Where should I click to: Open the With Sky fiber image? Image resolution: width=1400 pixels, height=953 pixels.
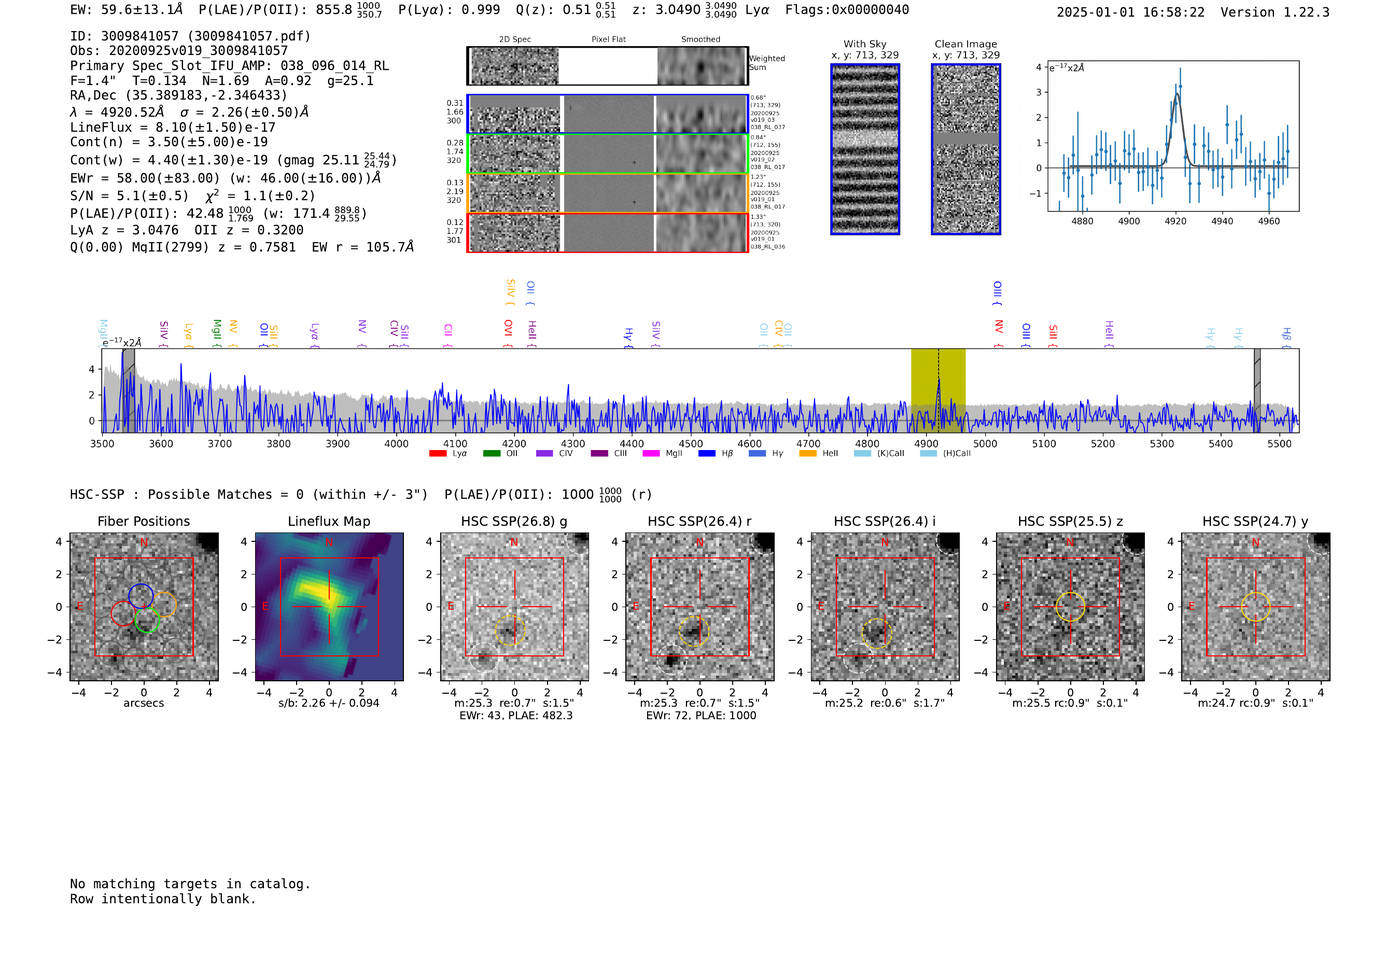[865, 149]
